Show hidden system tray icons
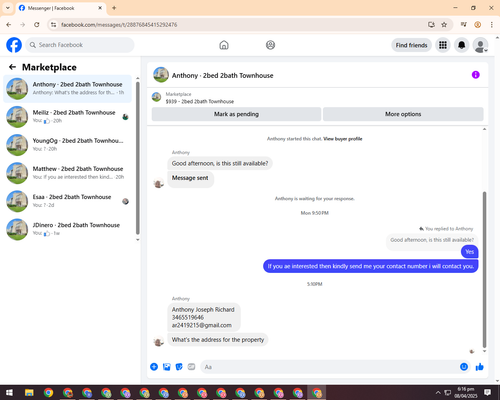The width and height of the screenshot is (500, 400). (438, 393)
